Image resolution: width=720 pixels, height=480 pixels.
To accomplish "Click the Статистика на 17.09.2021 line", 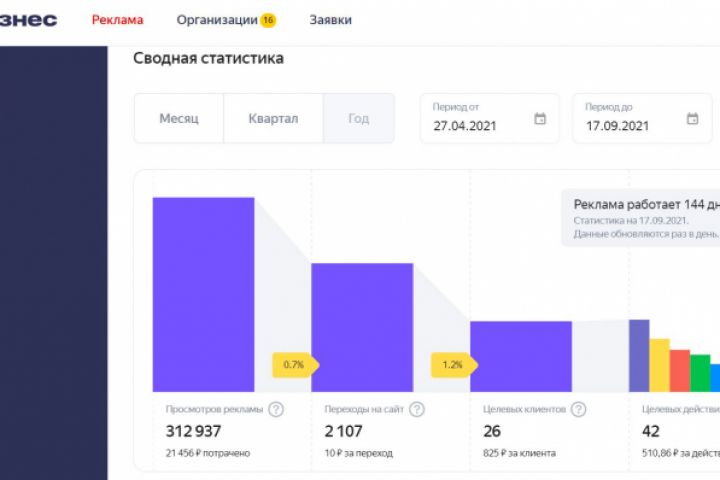I will (631, 220).
